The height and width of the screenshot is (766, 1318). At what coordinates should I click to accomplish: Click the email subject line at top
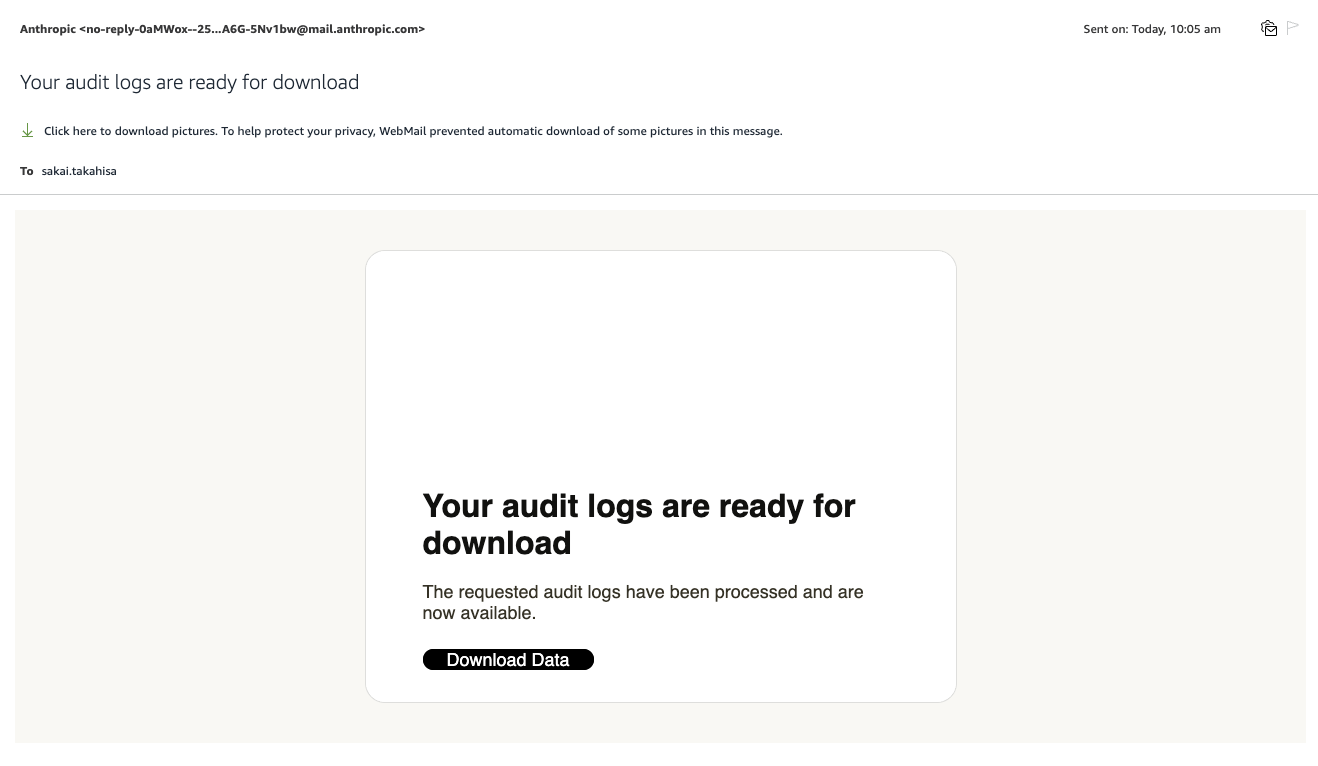point(189,82)
